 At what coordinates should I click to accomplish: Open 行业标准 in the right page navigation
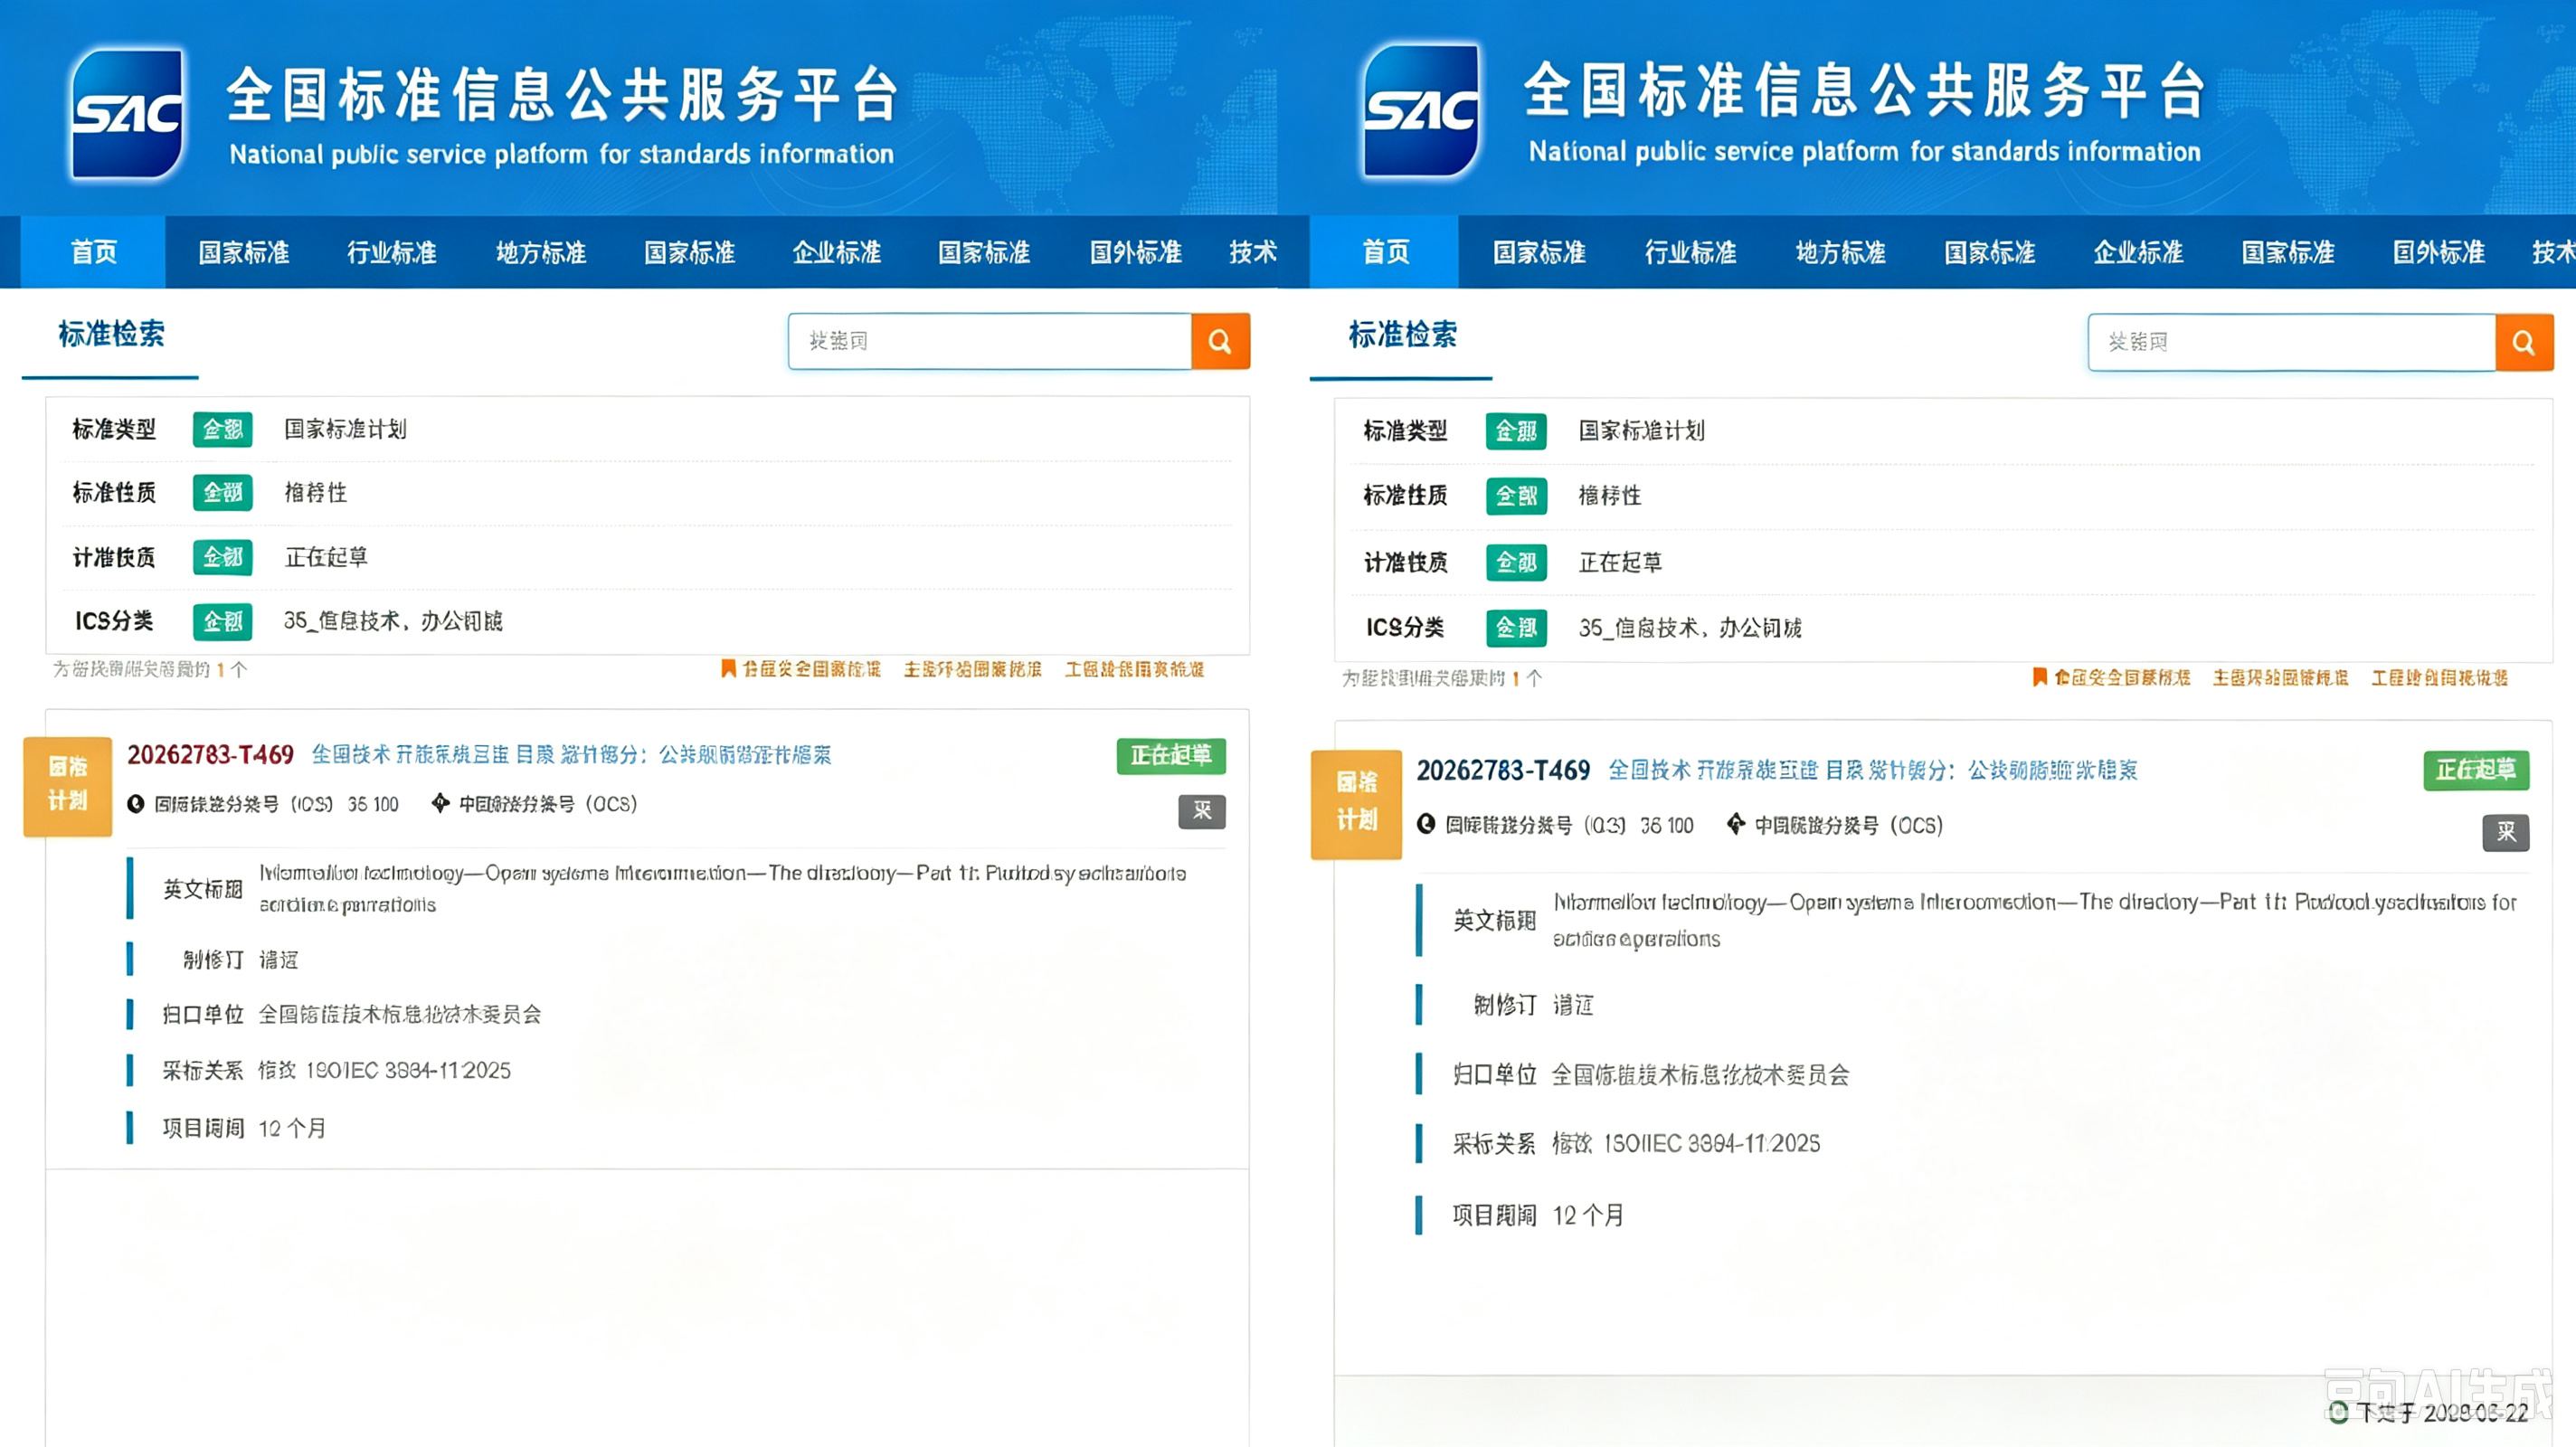point(1690,252)
